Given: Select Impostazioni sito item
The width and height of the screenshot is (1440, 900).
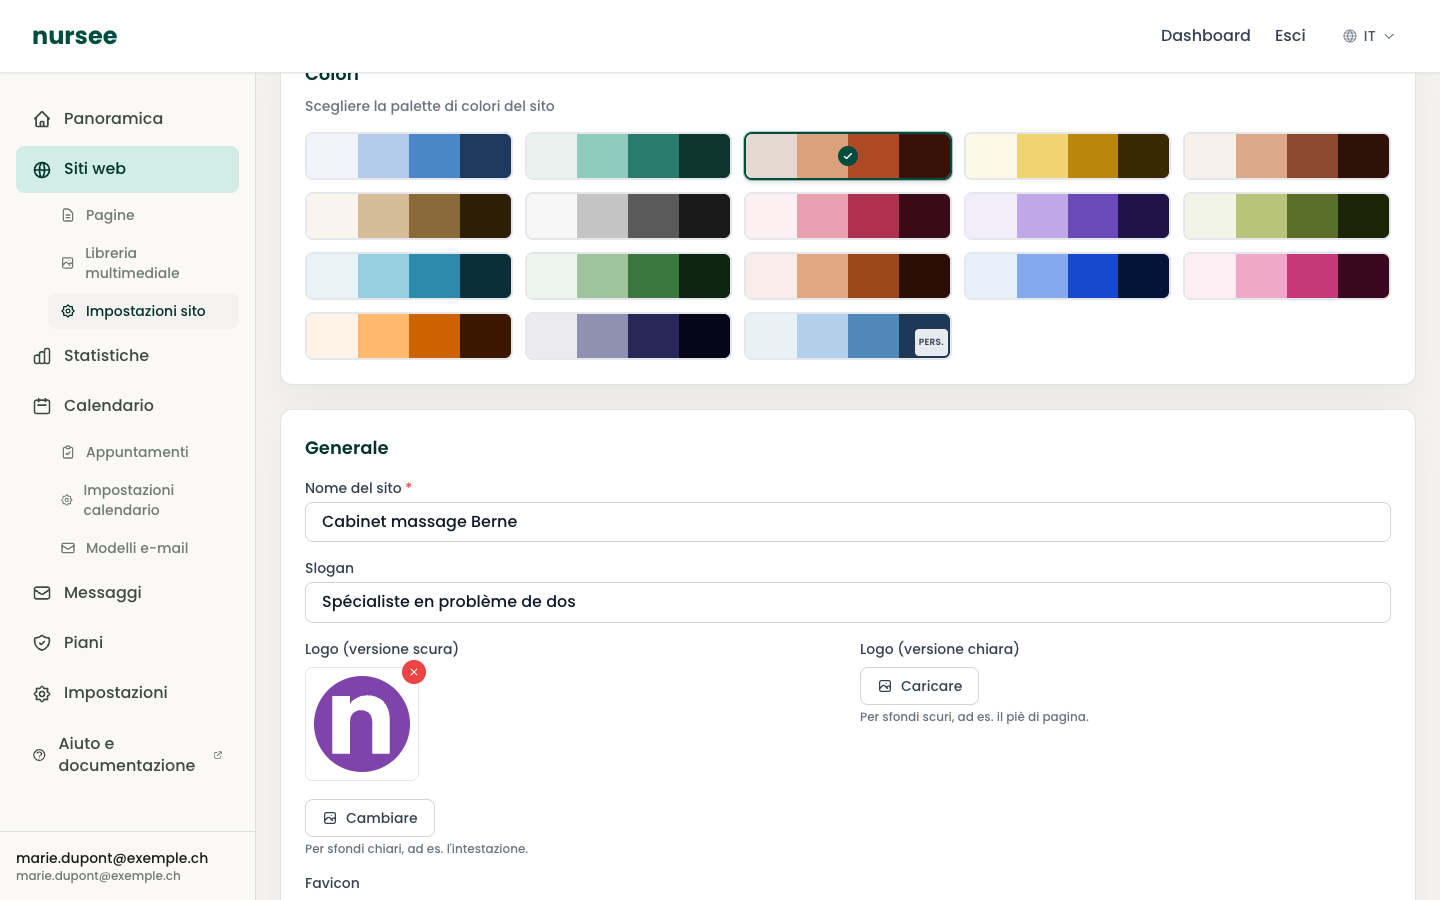Looking at the screenshot, I should 143,311.
